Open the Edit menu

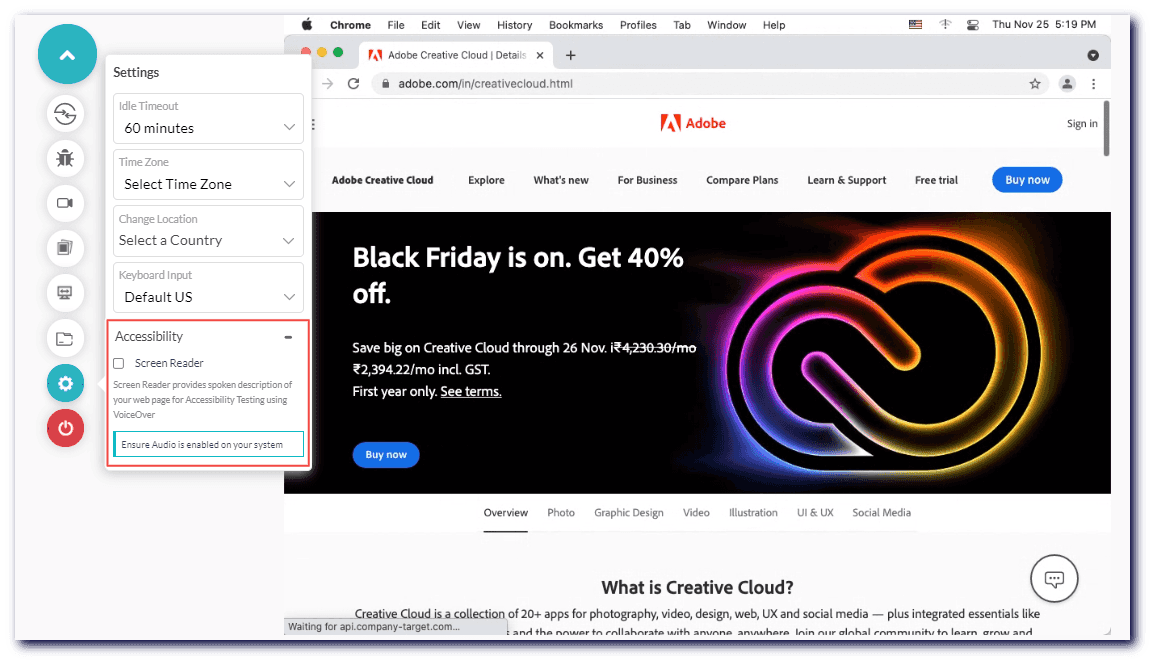pos(431,25)
